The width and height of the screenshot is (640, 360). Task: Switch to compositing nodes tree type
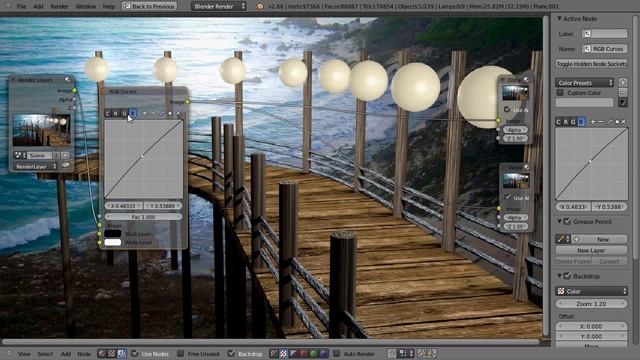tap(121, 353)
